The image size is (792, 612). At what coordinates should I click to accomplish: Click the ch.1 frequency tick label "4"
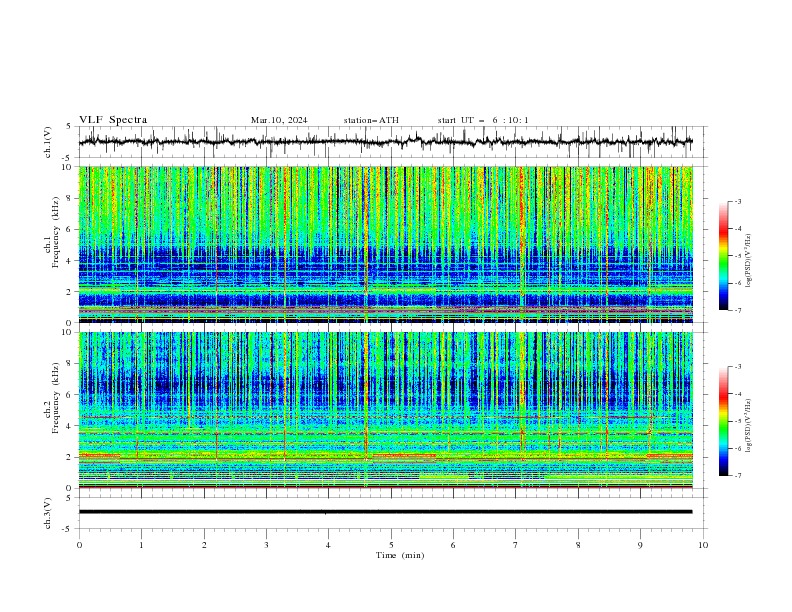pos(70,261)
